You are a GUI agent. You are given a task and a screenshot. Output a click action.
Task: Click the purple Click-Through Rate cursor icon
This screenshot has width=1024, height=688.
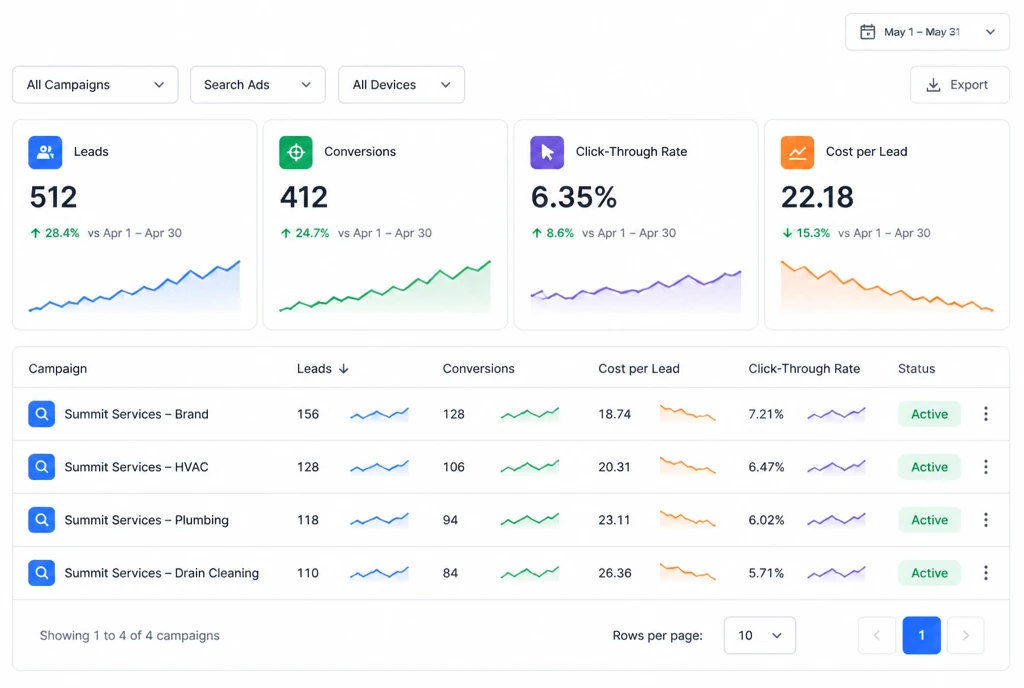[x=547, y=152]
